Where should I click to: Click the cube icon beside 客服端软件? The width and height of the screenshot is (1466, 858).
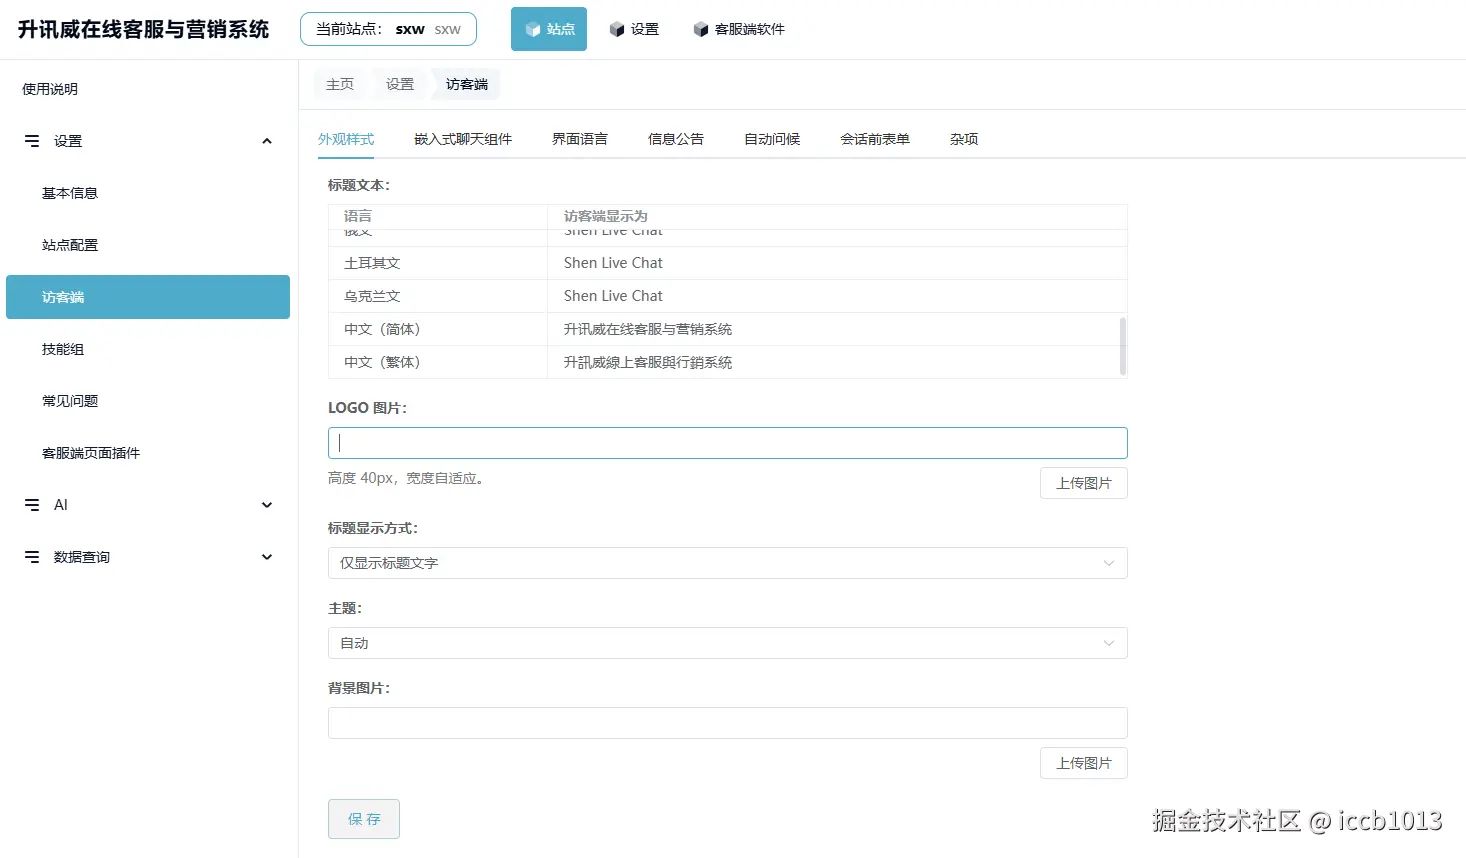click(700, 29)
